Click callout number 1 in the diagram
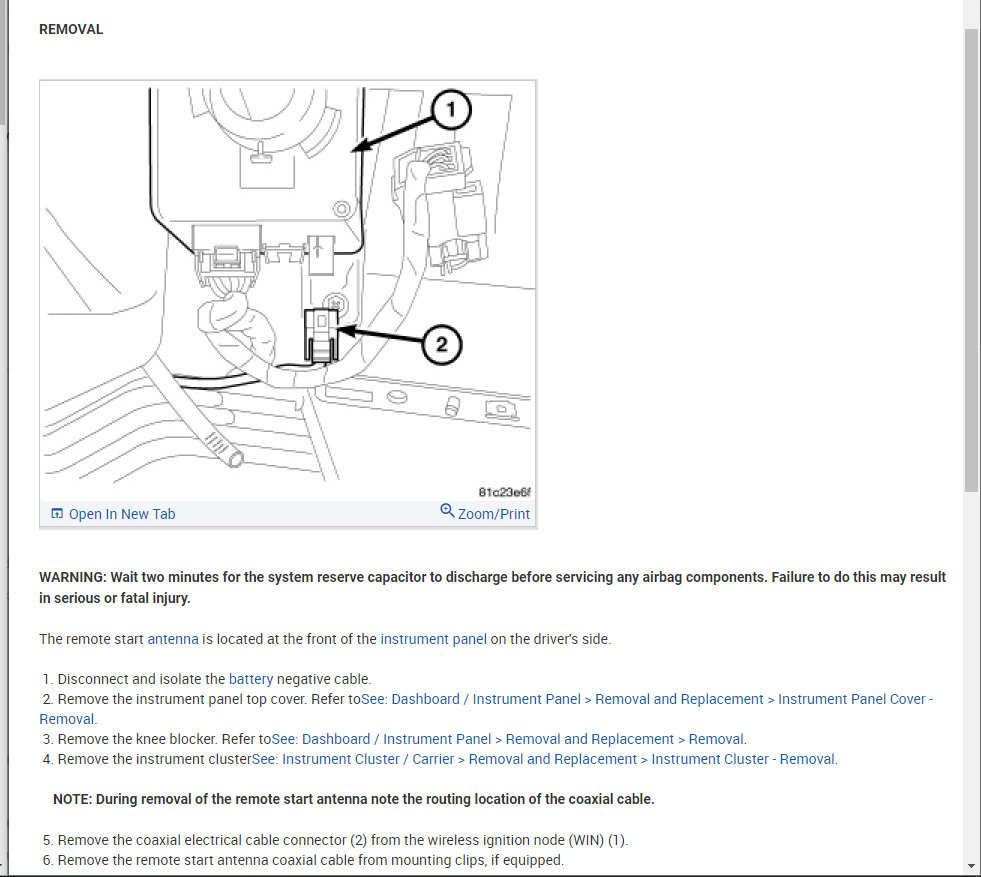This screenshot has height=877, width=981. [450, 110]
